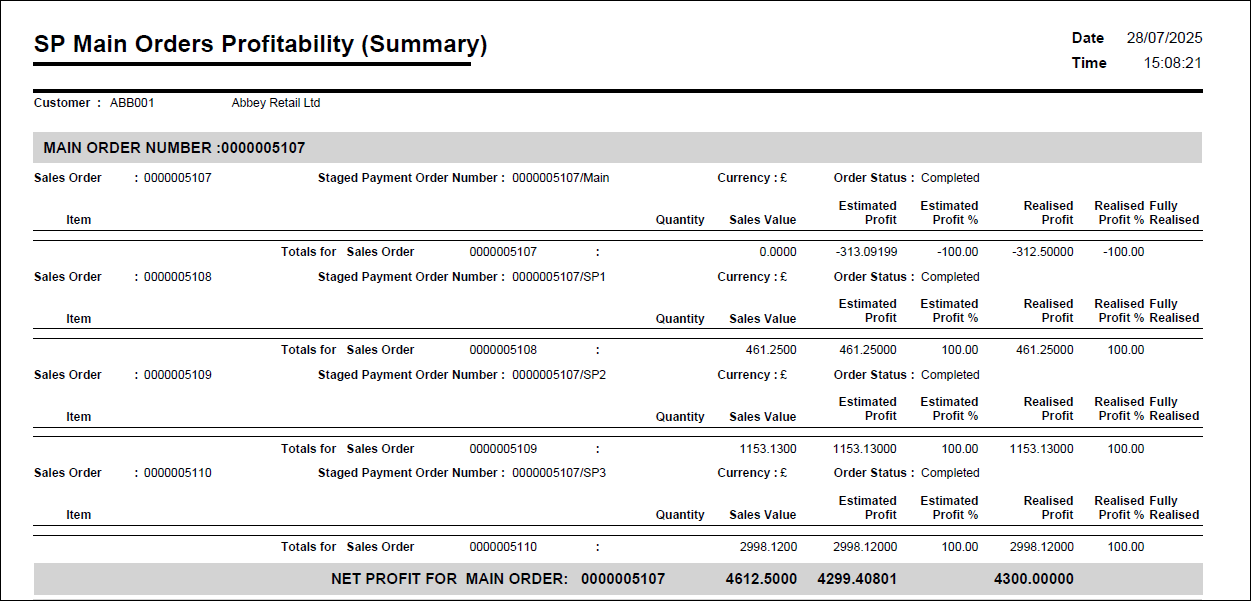Click the report title SP Main Orders Profitability
The image size is (1251, 601).
(260, 45)
